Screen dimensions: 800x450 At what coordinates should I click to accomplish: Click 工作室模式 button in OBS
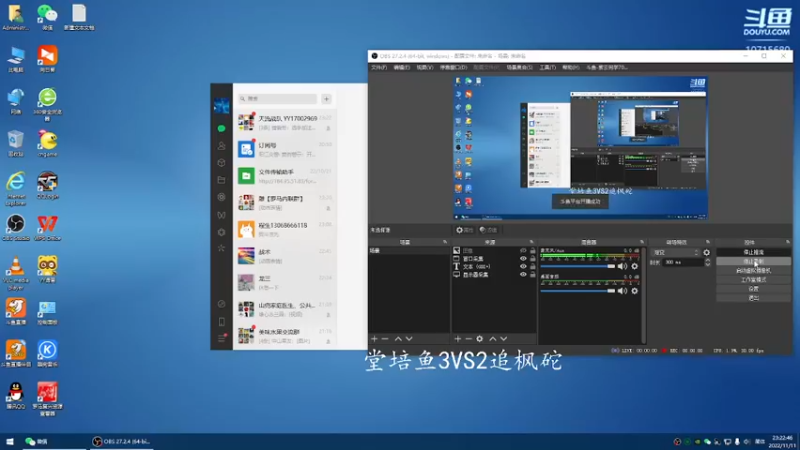tap(754, 280)
